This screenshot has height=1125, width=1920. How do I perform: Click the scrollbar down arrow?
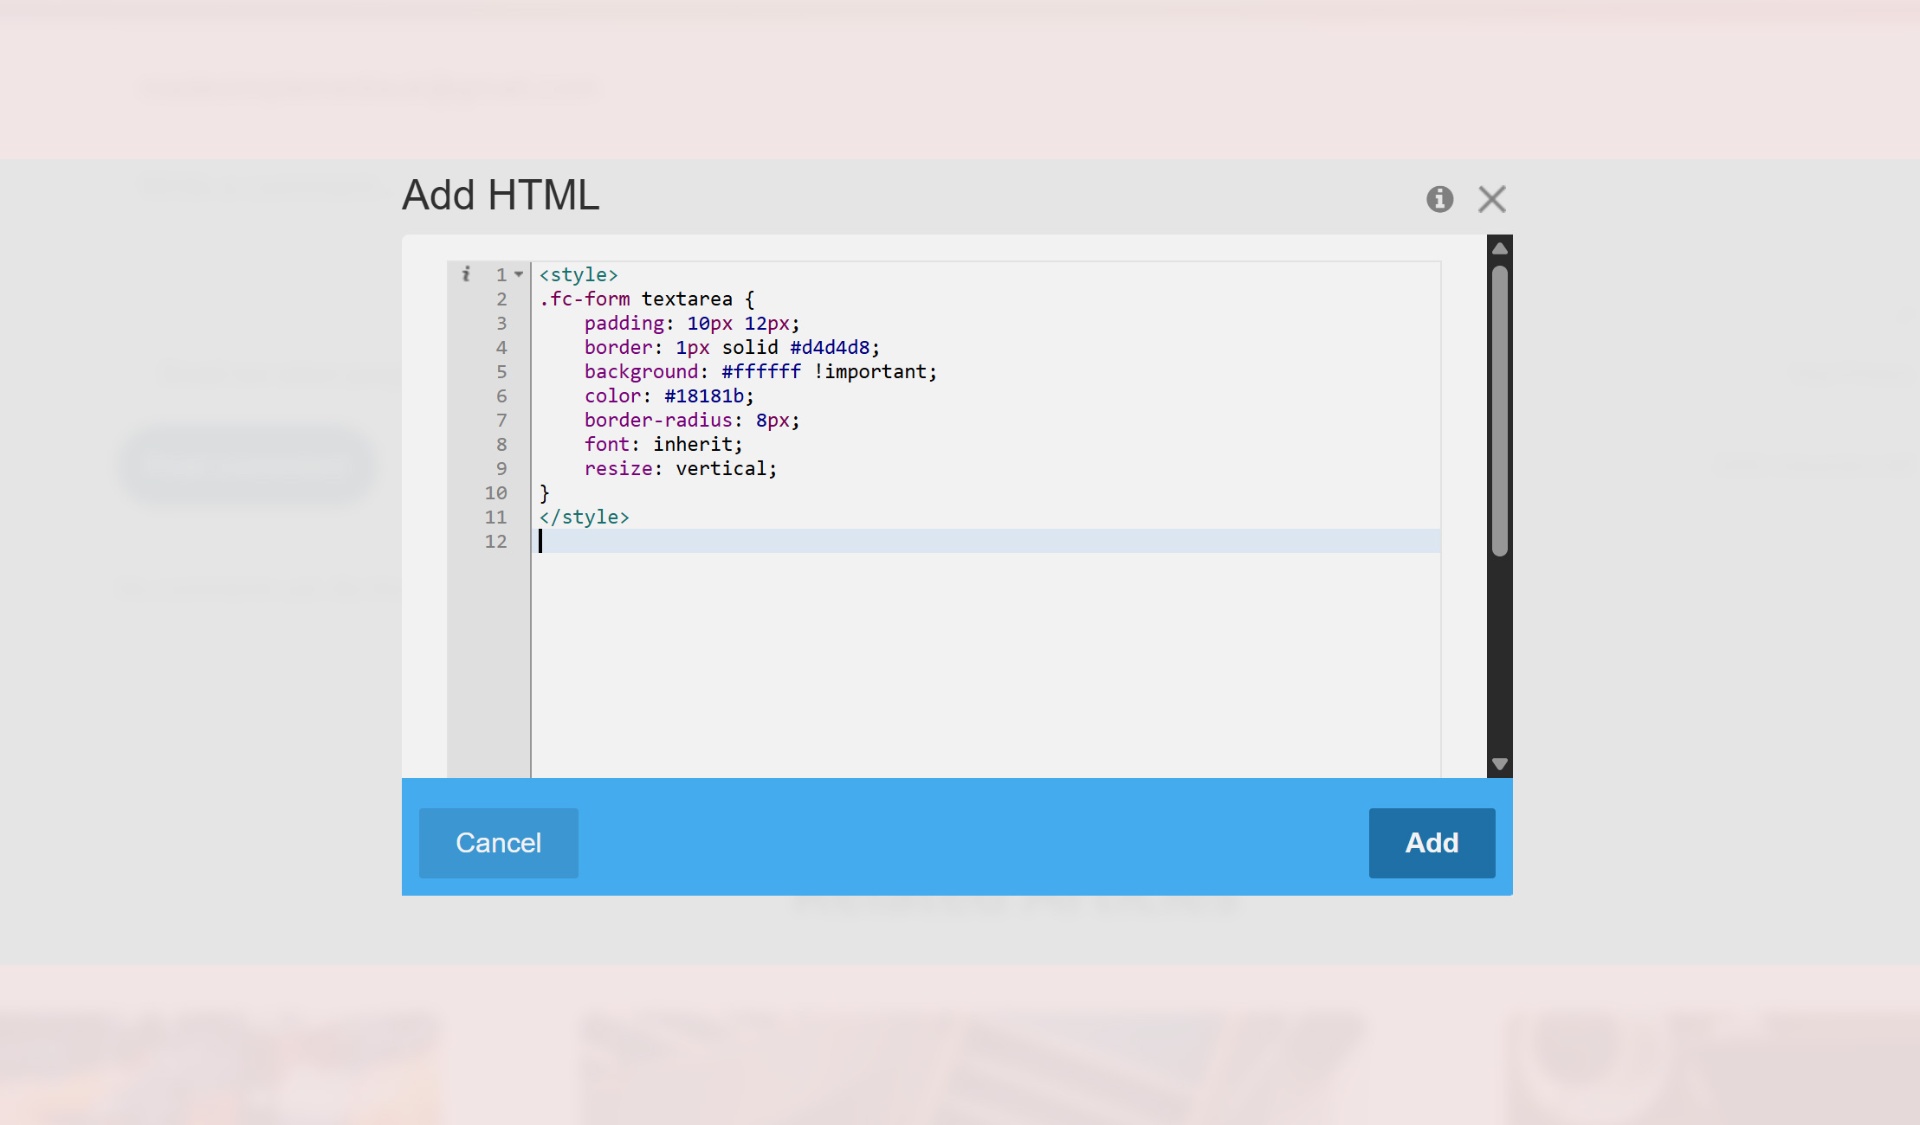point(1499,764)
